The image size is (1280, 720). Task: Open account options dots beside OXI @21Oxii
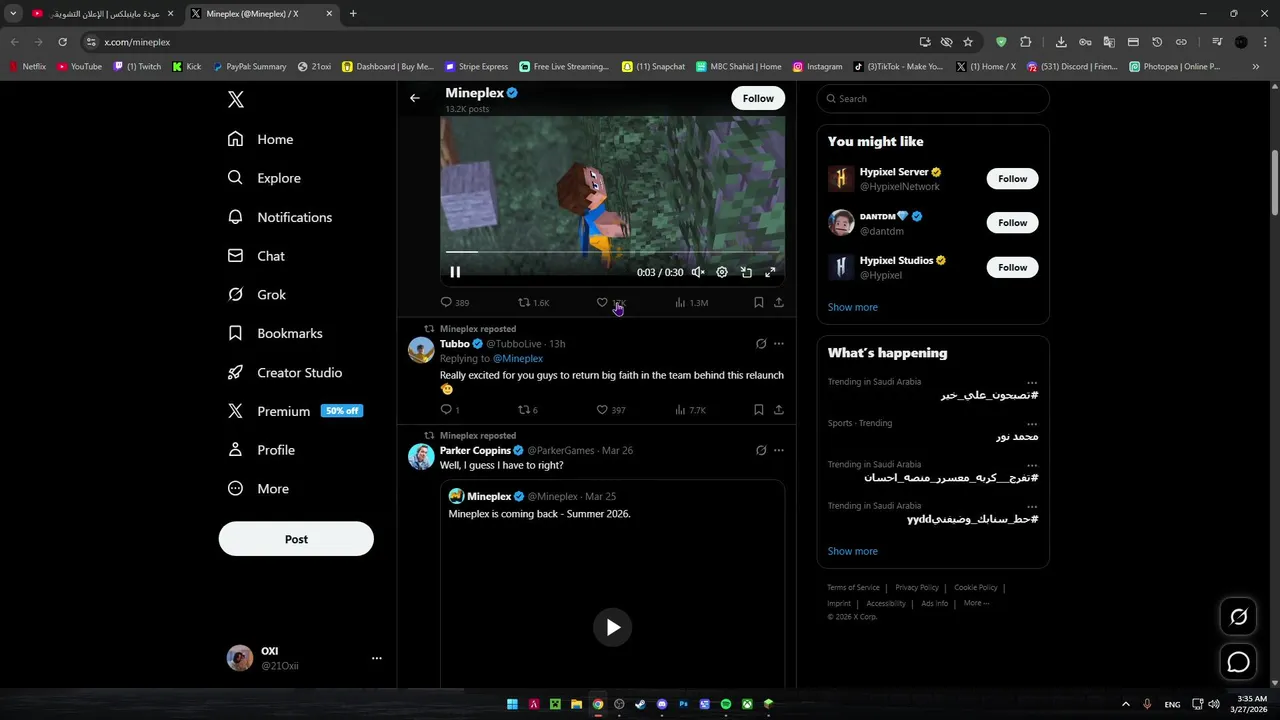[x=377, y=658]
